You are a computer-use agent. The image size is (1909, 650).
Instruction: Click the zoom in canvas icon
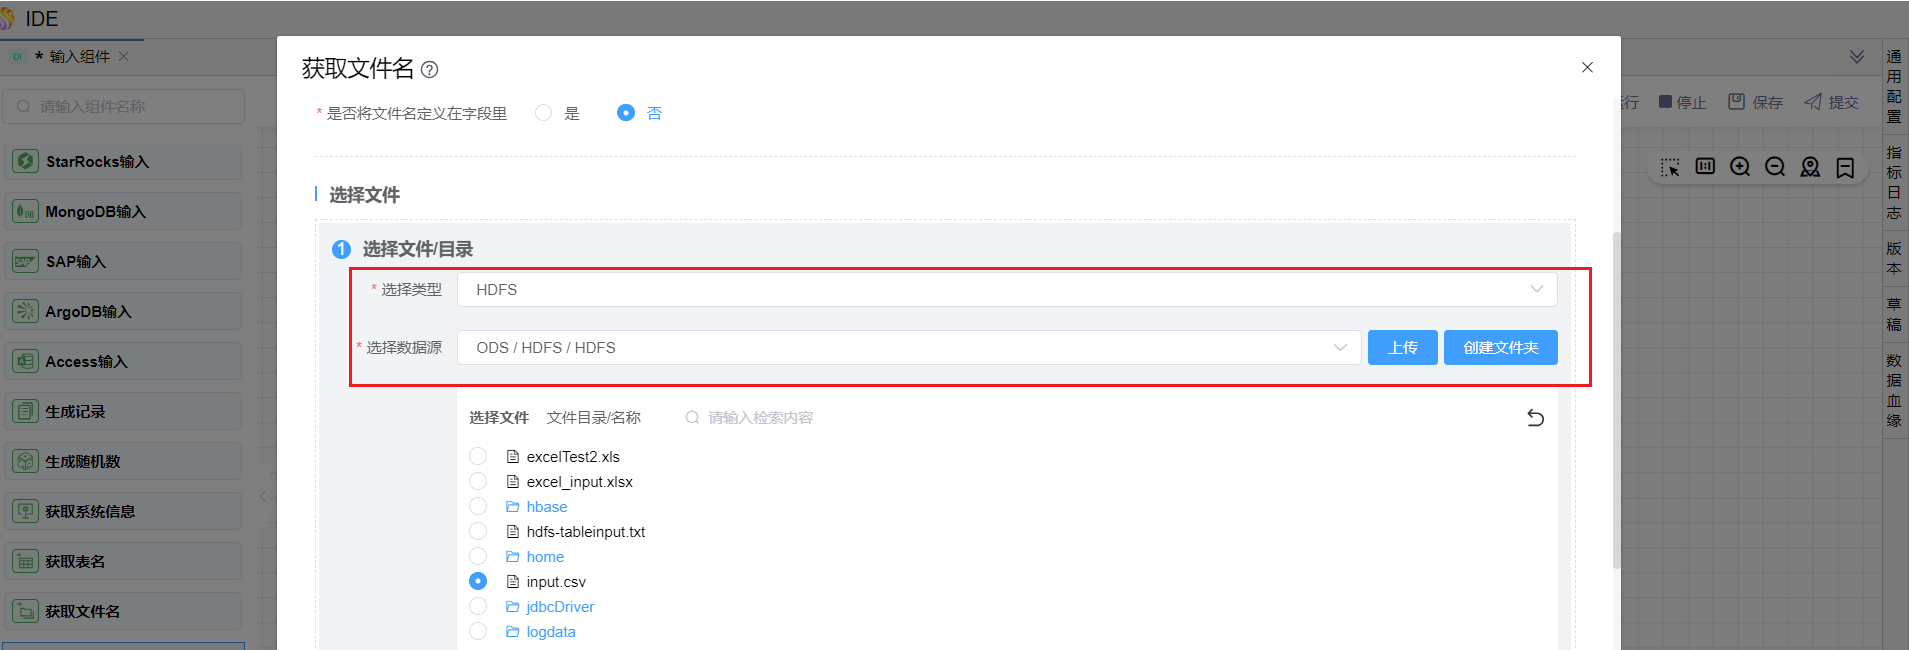point(1740,167)
